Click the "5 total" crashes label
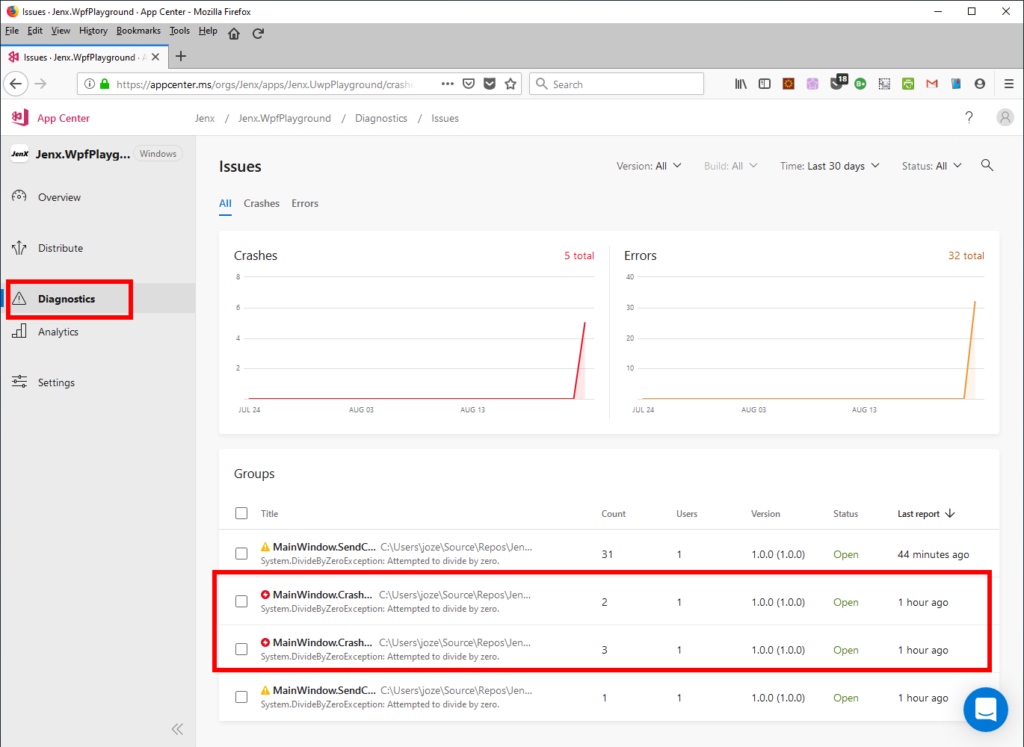The height and width of the screenshot is (747, 1024). point(579,255)
